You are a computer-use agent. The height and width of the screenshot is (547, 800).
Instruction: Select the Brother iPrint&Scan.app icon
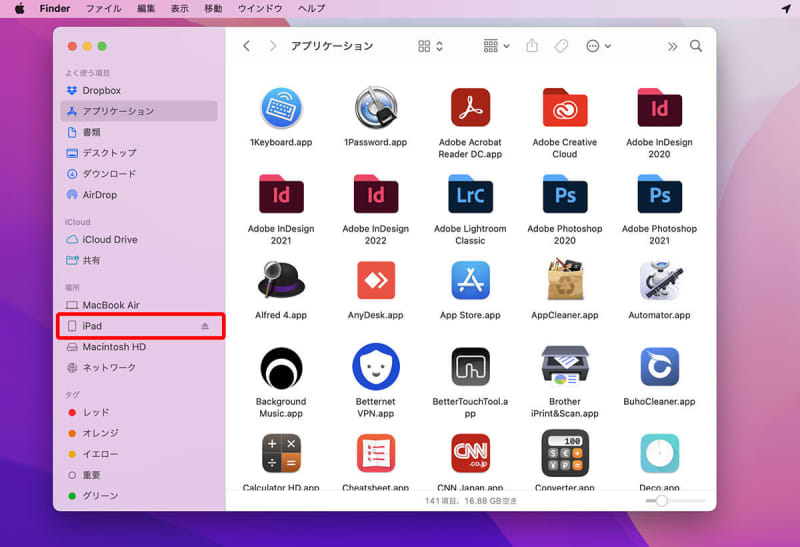coord(564,366)
